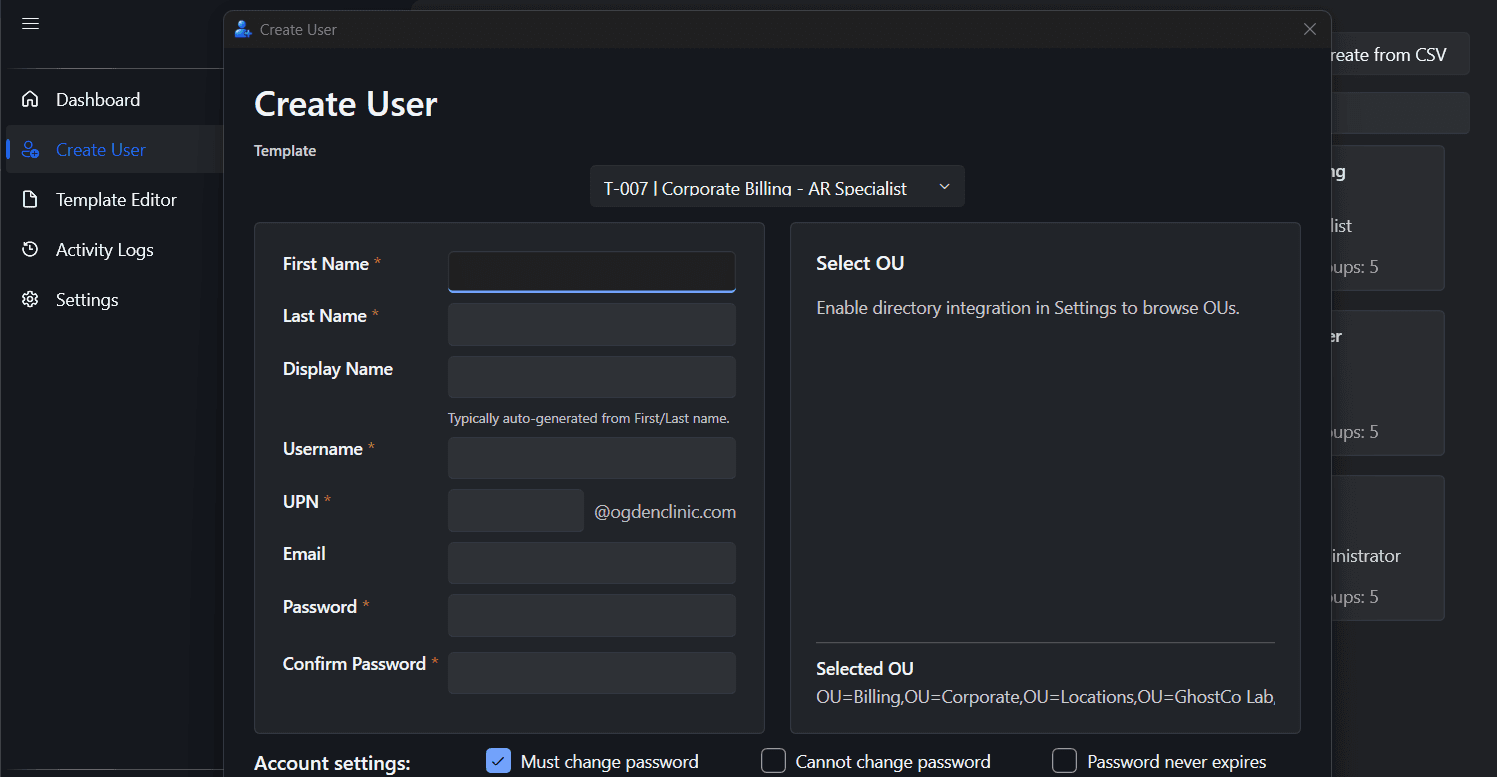The height and width of the screenshot is (777, 1497).
Task: Click 'Enable directory integration in Settings' message
Action: (x=1028, y=308)
